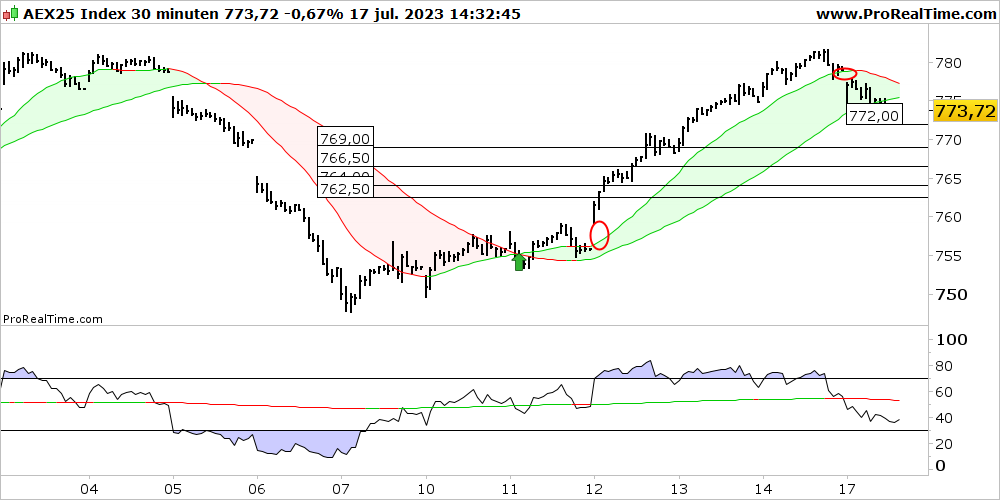Click the 755 price axis label

[x=948, y=256]
